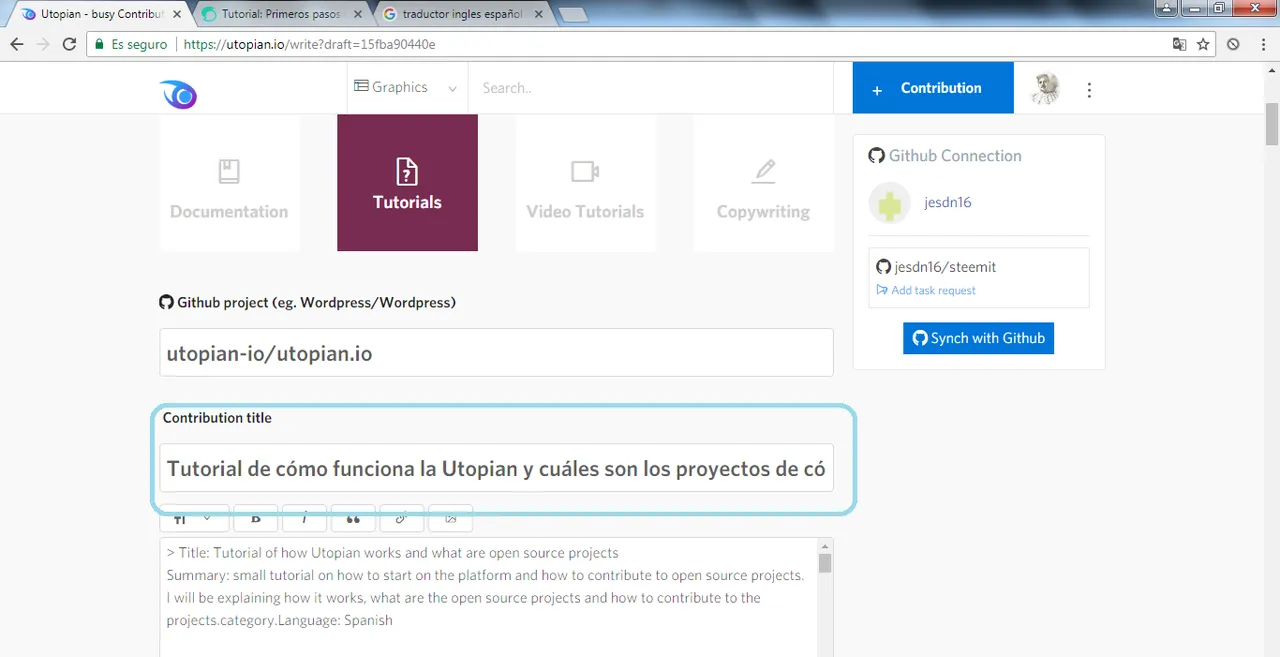Screen dimensions: 1280x657
Task: Bookmark this page with the star icon
Action: point(1204,45)
